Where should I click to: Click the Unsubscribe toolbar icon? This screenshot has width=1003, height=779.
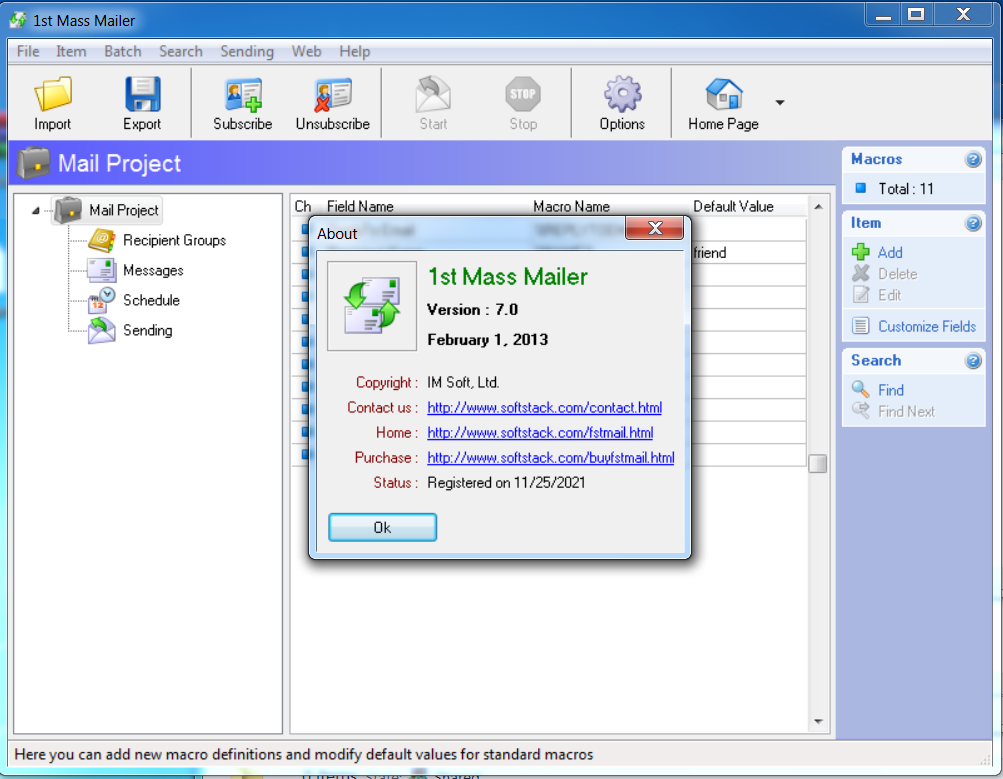(332, 95)
